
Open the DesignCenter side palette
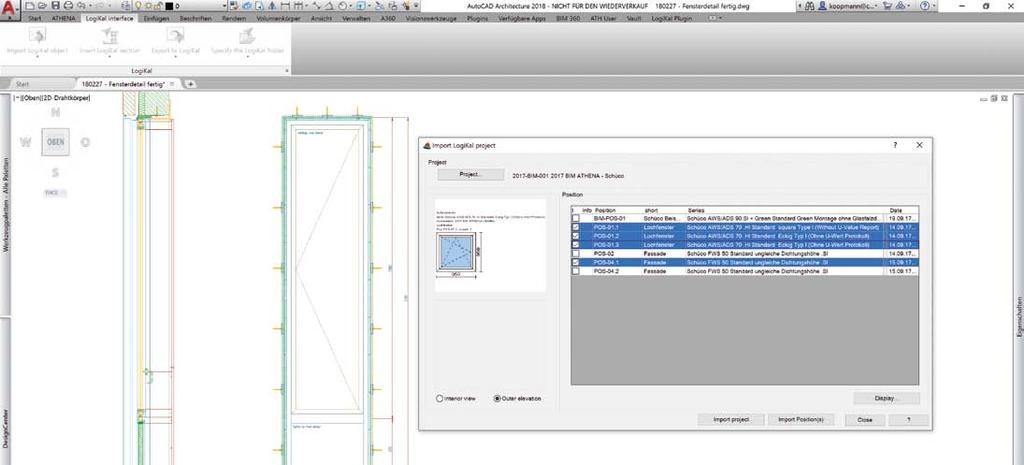pos(5,426)
